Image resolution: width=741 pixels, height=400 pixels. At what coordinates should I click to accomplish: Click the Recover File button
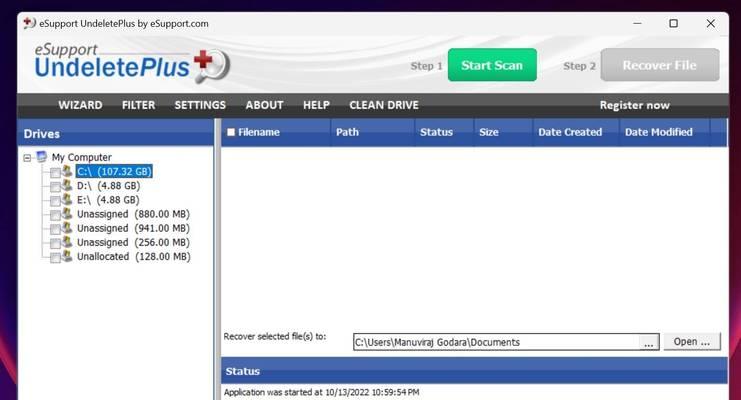[660, 65]
